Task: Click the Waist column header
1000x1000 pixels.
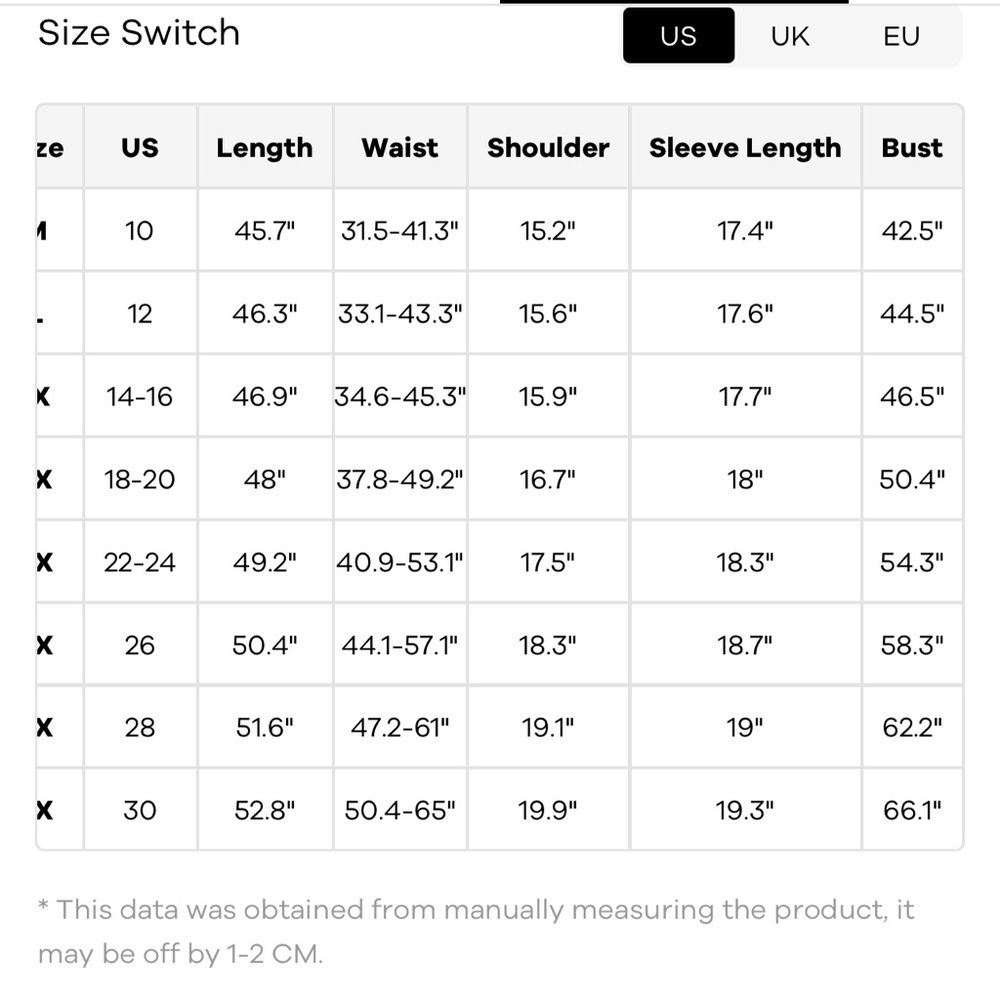Action: click(x=400, y=148)
